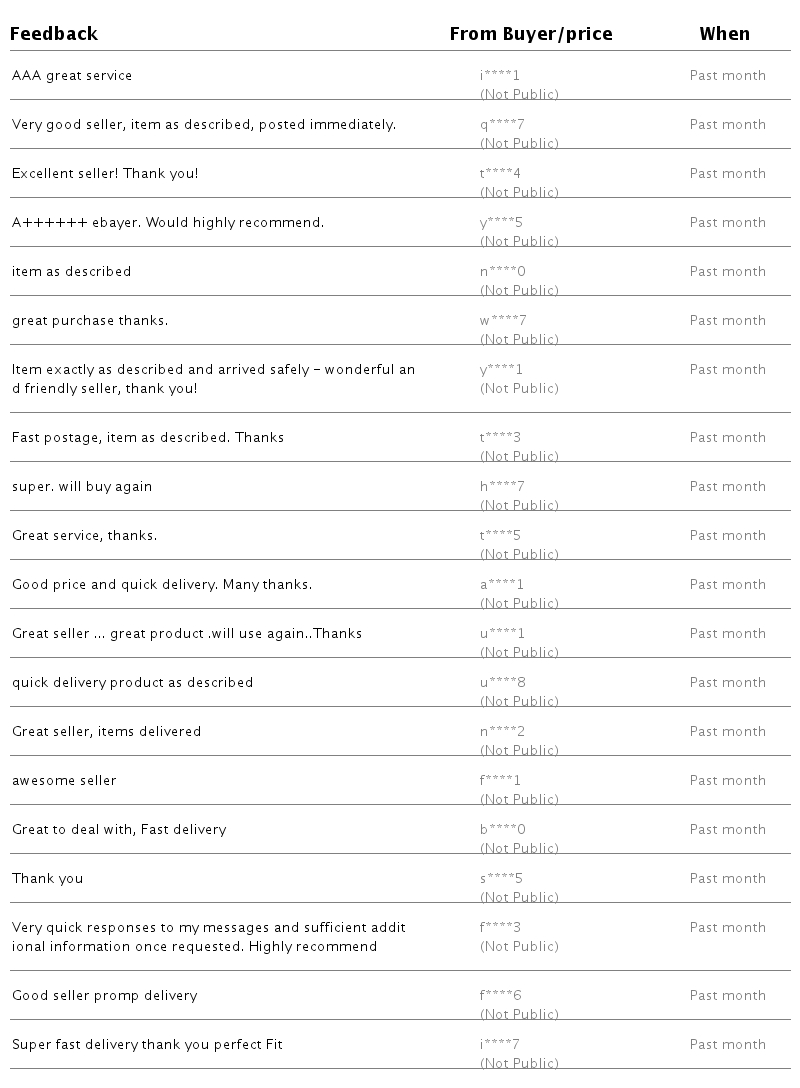Click the When column header
This screenshot has height=1088, width=800.
point(724,34)
